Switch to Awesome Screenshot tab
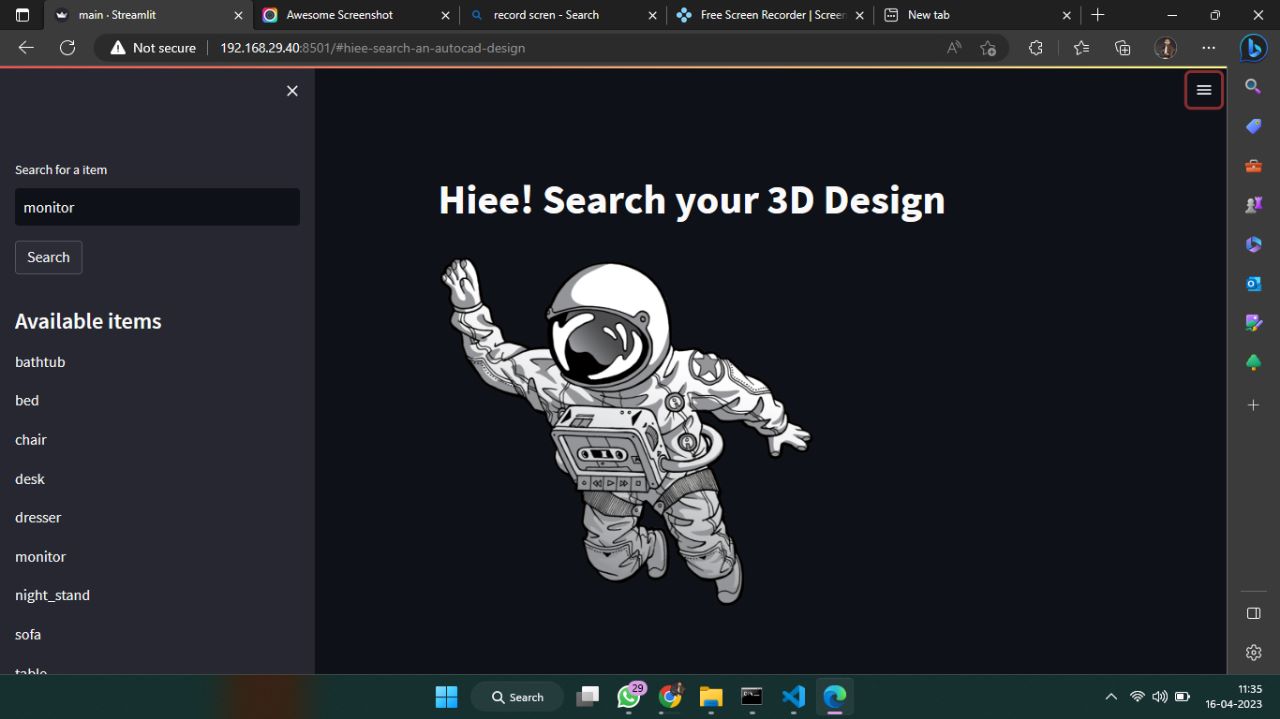The width and height of the screenshot is (1280, 719). click(x=340, y=15)
